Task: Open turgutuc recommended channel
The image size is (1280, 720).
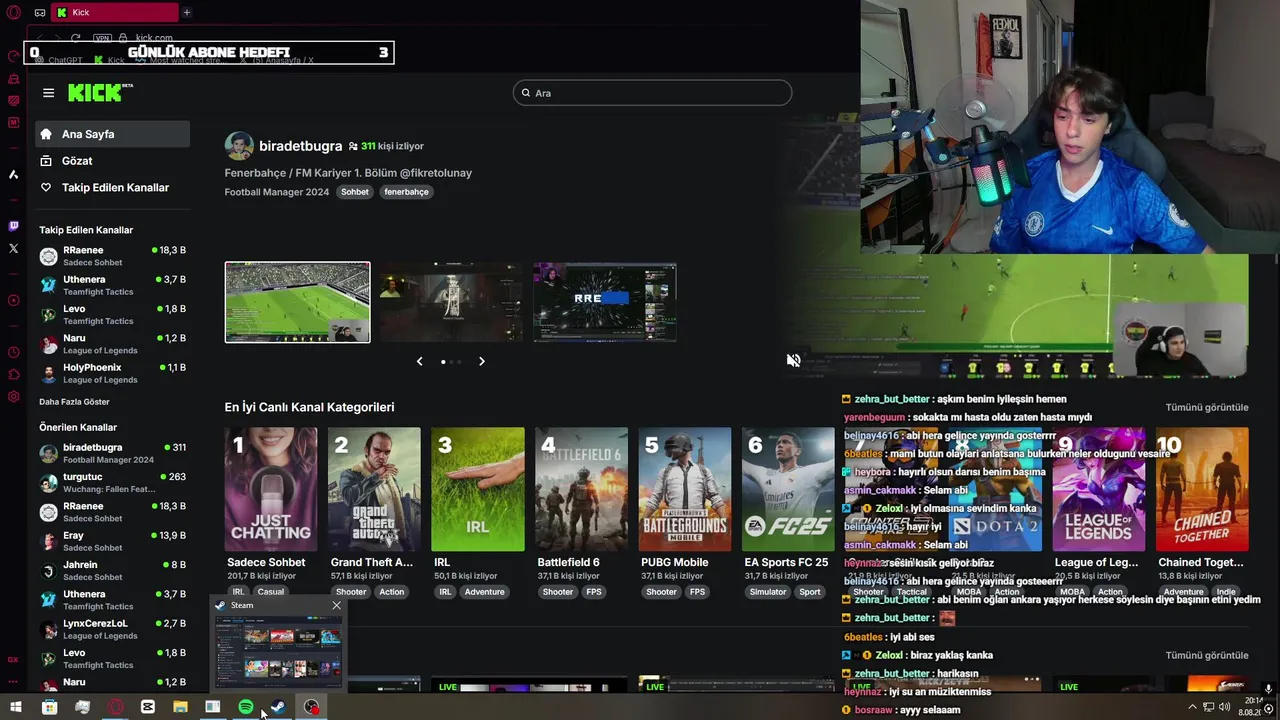Action: click(112, 482)
